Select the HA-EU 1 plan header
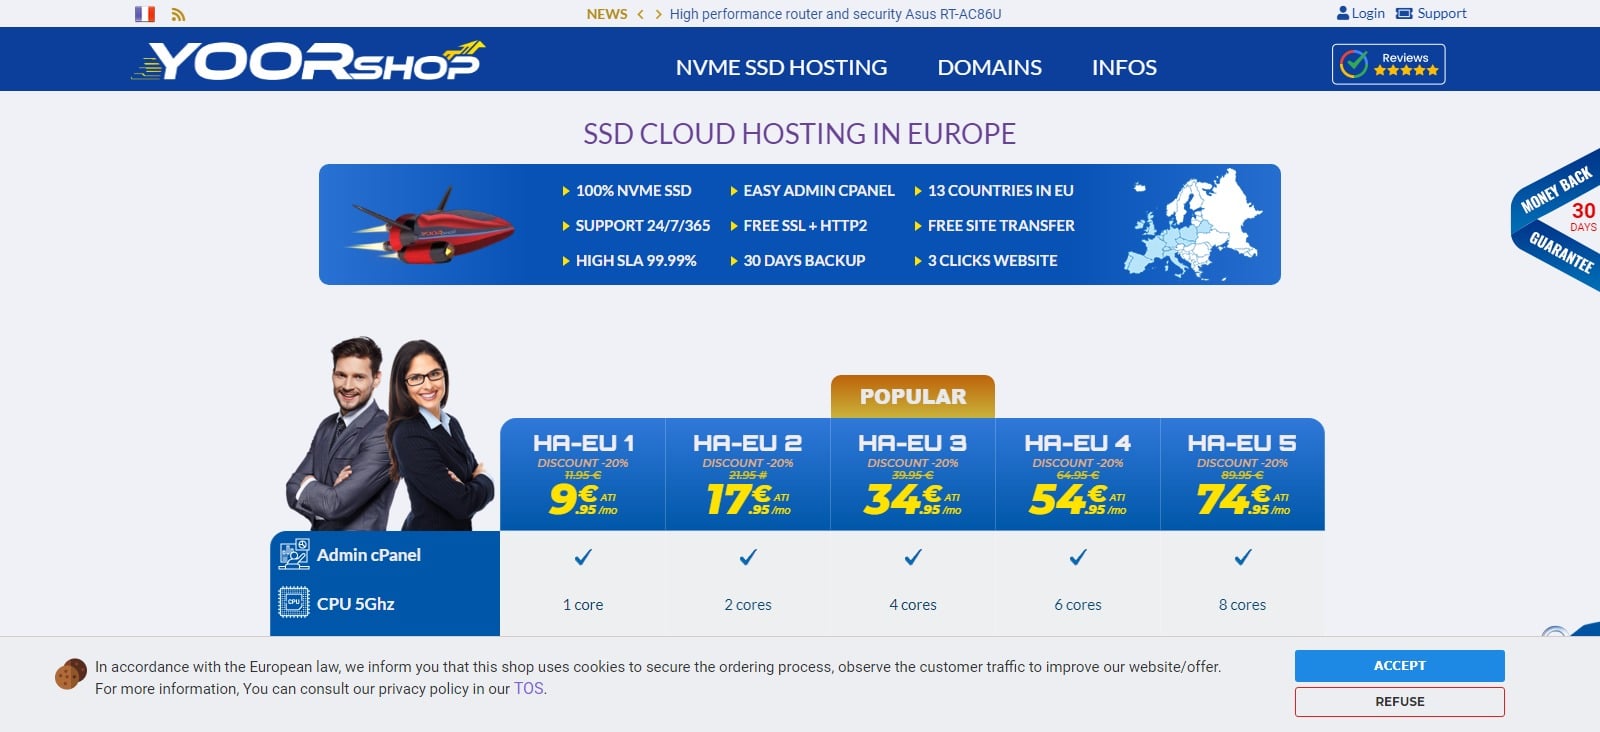 (583, 474)
